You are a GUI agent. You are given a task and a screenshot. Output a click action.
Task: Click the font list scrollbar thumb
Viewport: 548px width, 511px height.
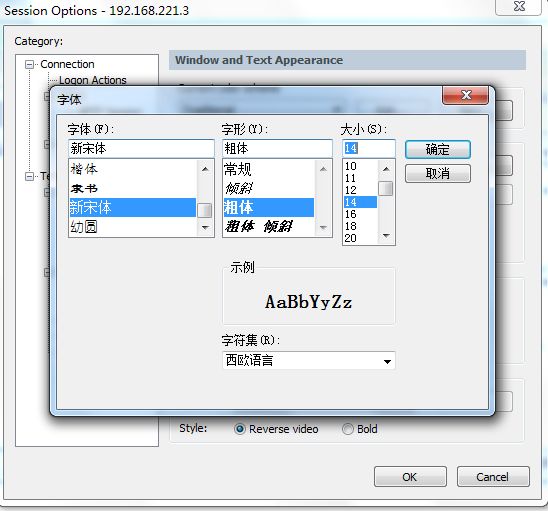tap(205, 211)
